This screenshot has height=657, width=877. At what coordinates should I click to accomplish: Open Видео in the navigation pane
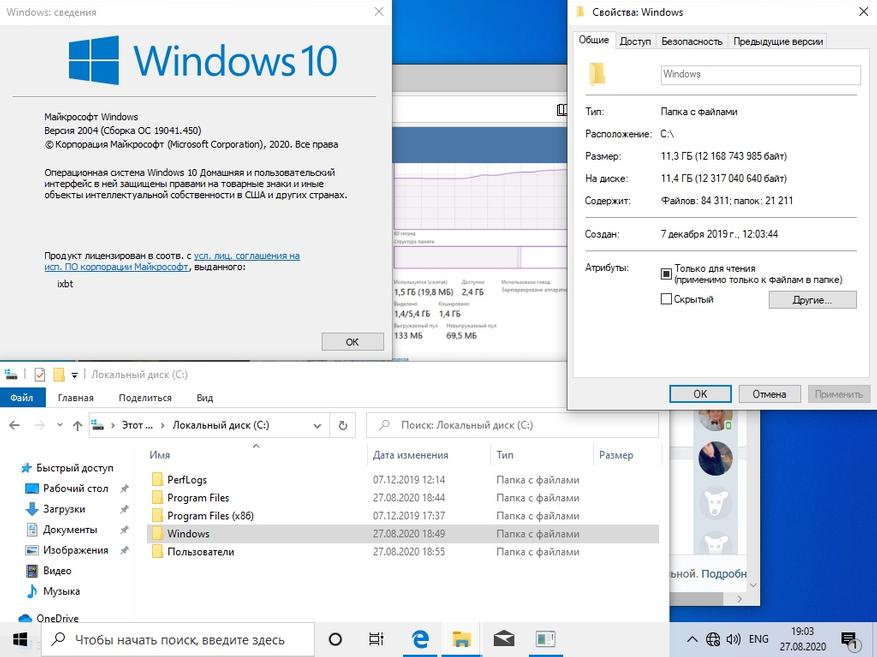click(x=56, y=570)
